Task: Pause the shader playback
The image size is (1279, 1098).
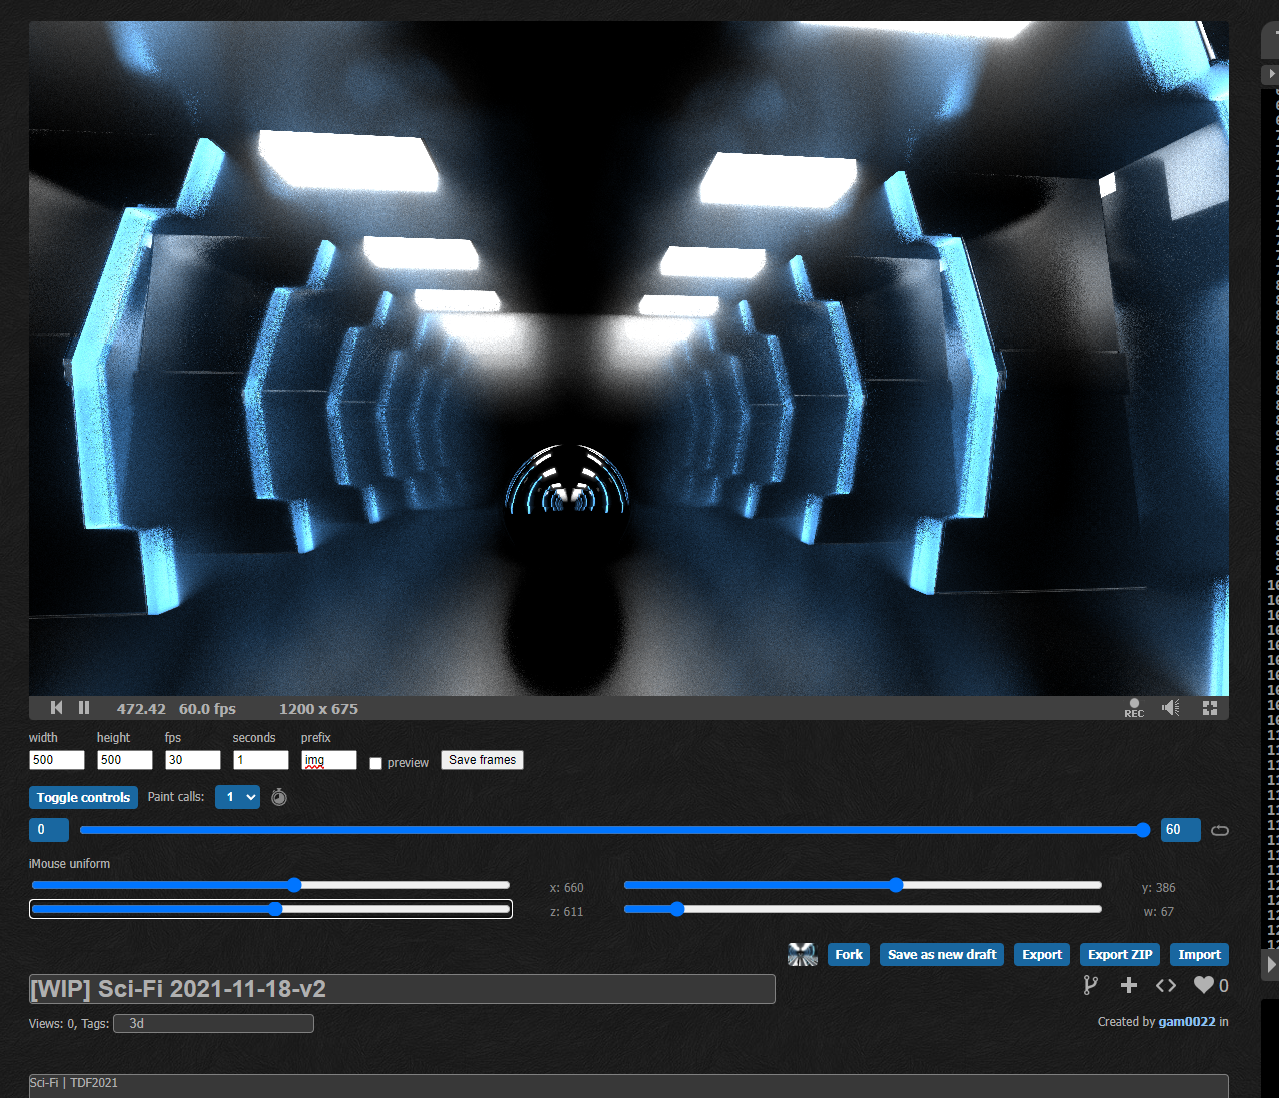Action: click(x=84, y=708)
